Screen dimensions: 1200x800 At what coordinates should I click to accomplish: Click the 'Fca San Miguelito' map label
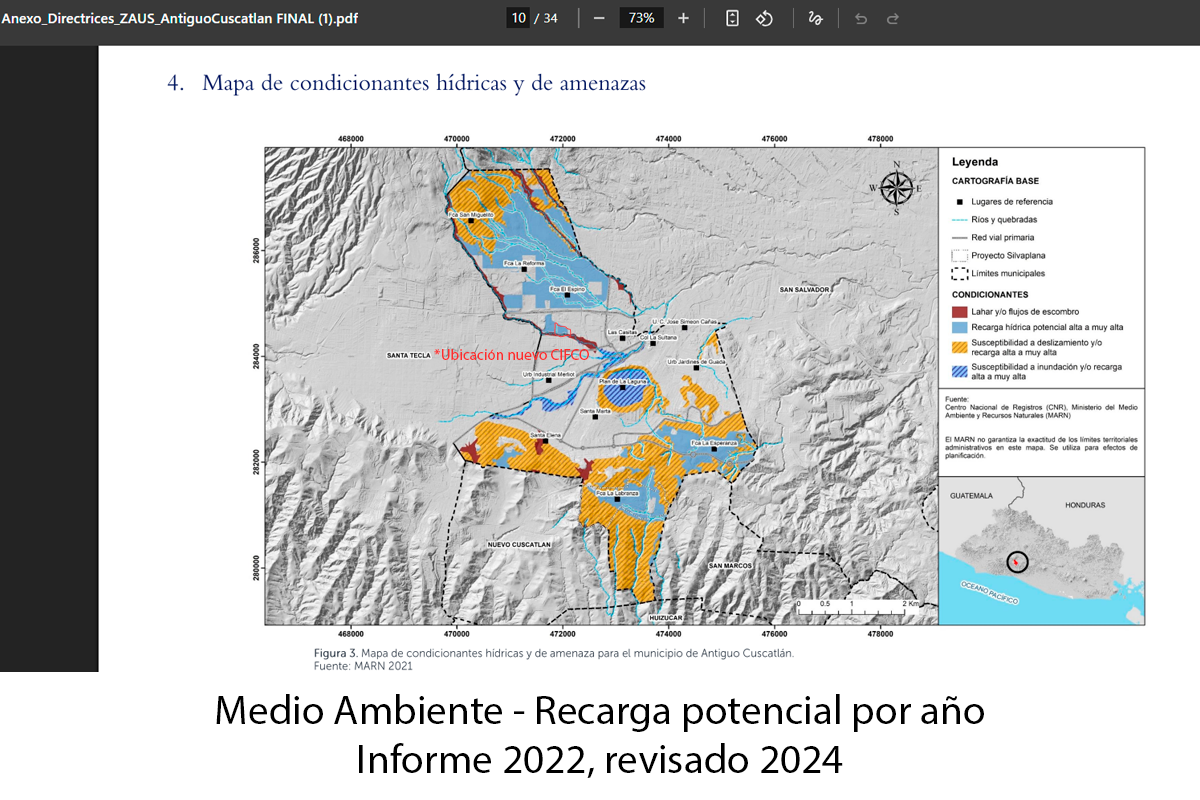click(470, 214)
